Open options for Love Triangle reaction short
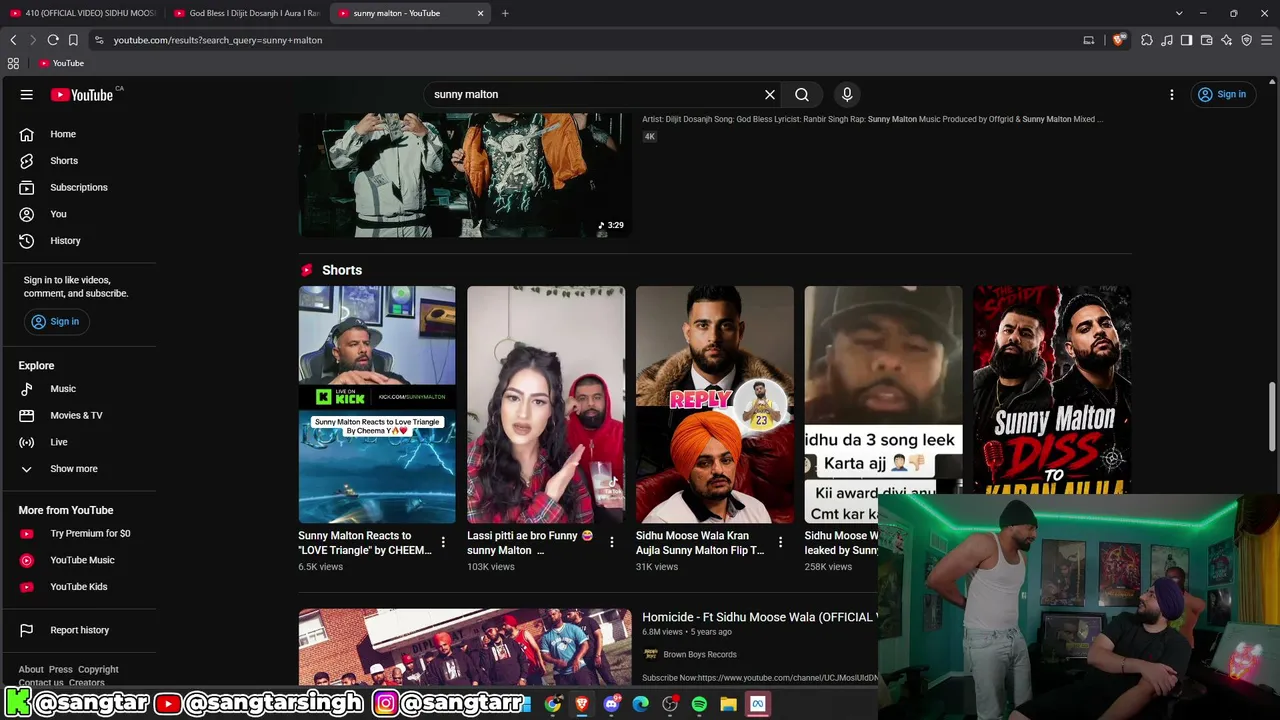 pyautogui.click(x=443, y=543)
